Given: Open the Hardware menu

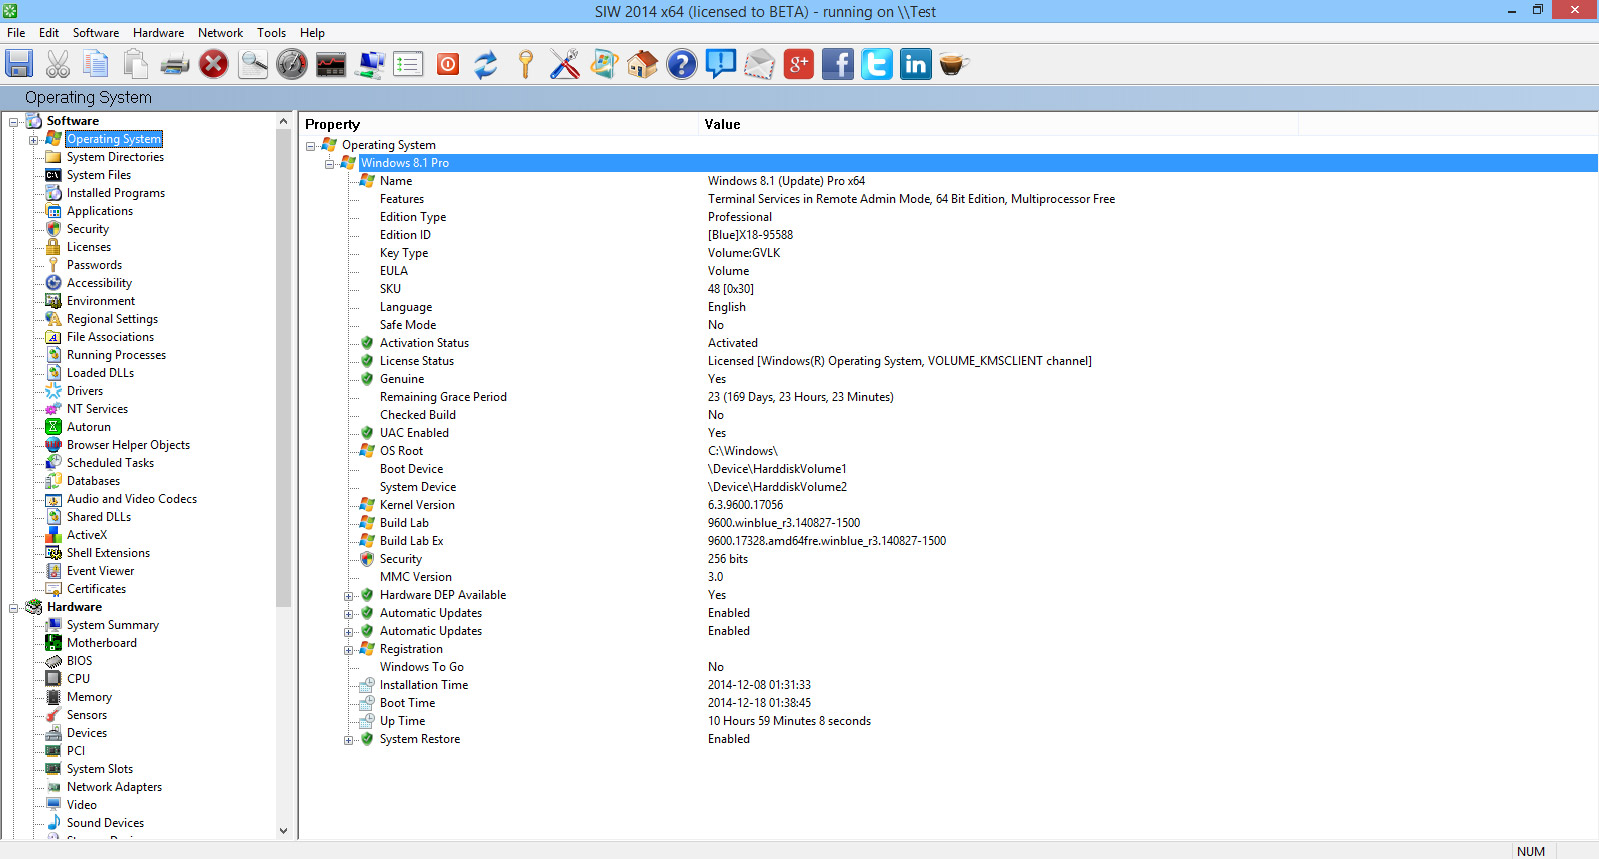Looking at the screenshot, I should click(x=159, y=33).
